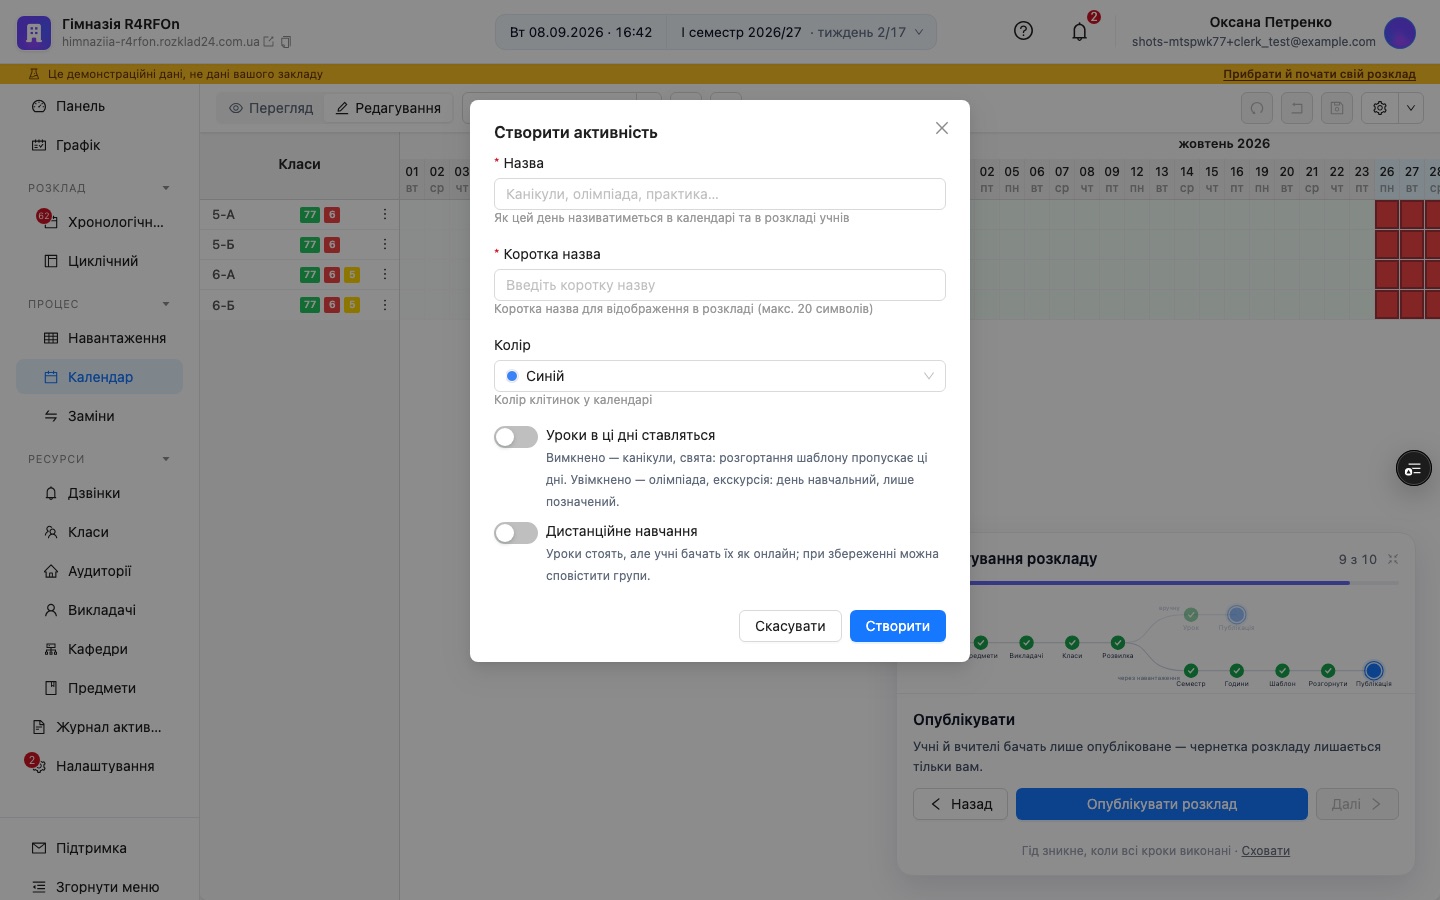Collapse the РЕСУРСИ sidebar section
Viewport: 1440px width, 900px height.
coord(166,459)
